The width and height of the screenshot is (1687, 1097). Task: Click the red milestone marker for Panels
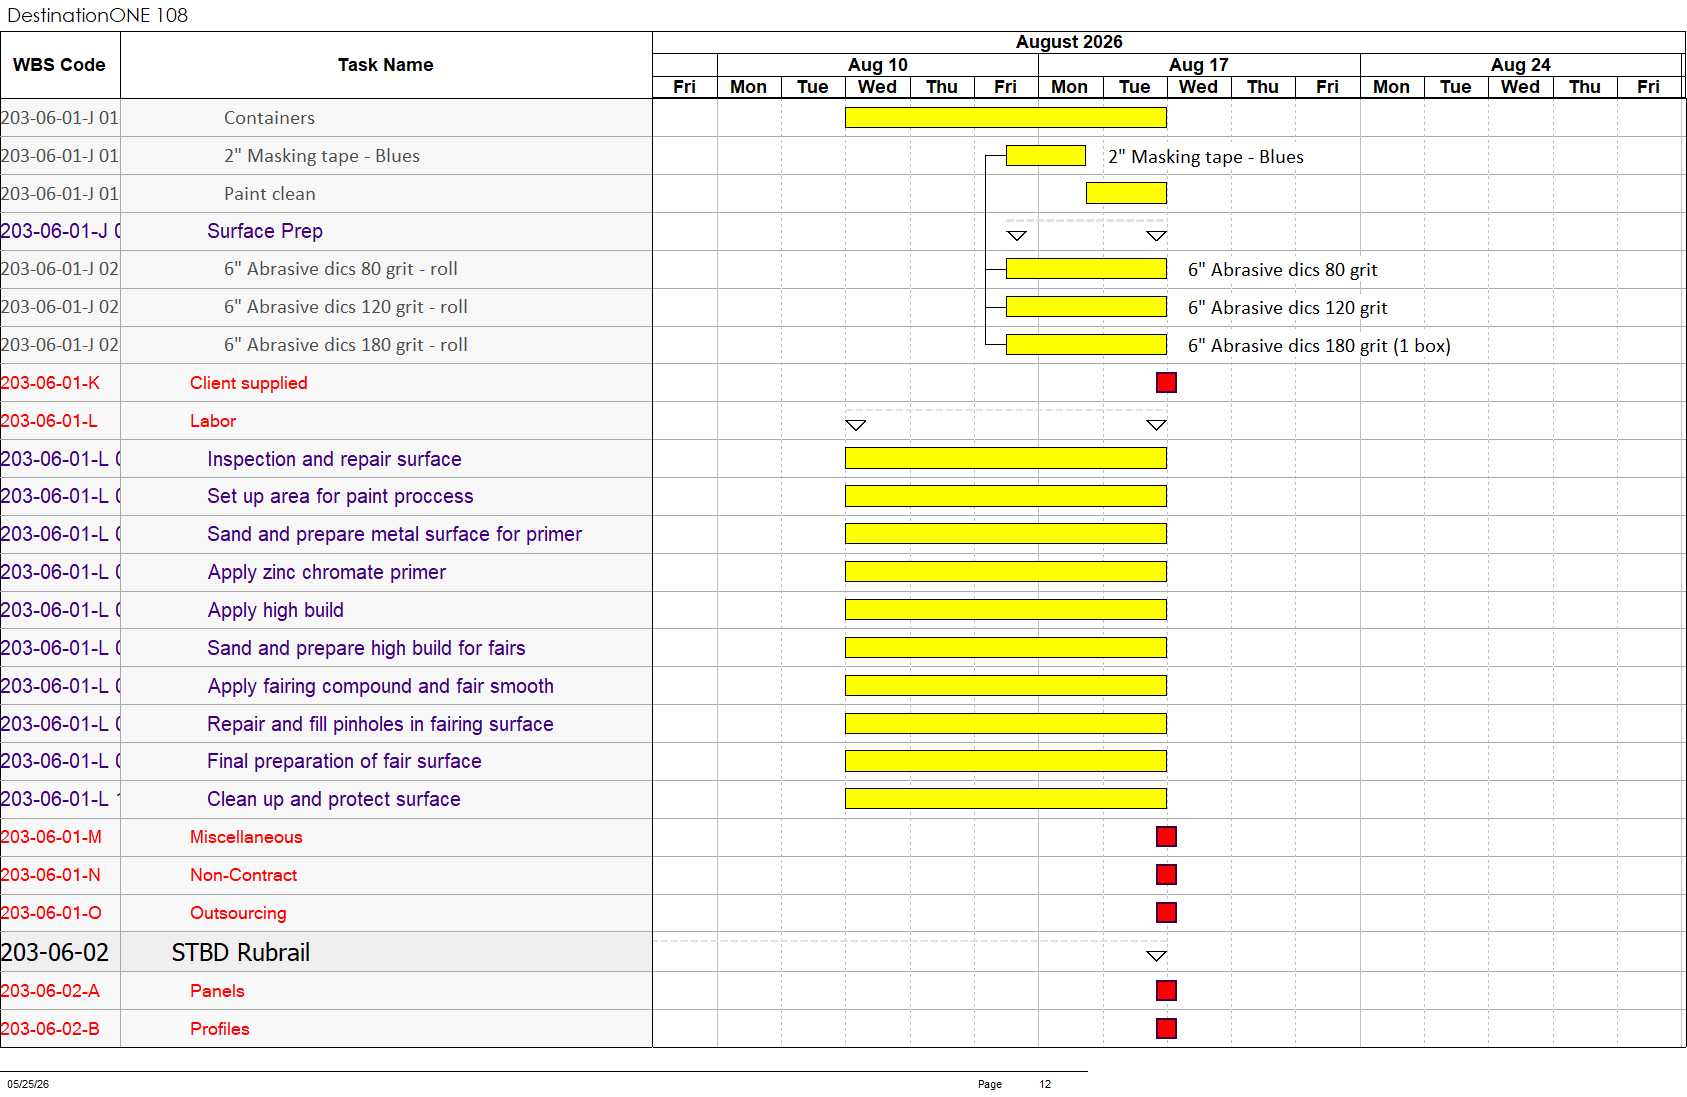point(1166,990)
